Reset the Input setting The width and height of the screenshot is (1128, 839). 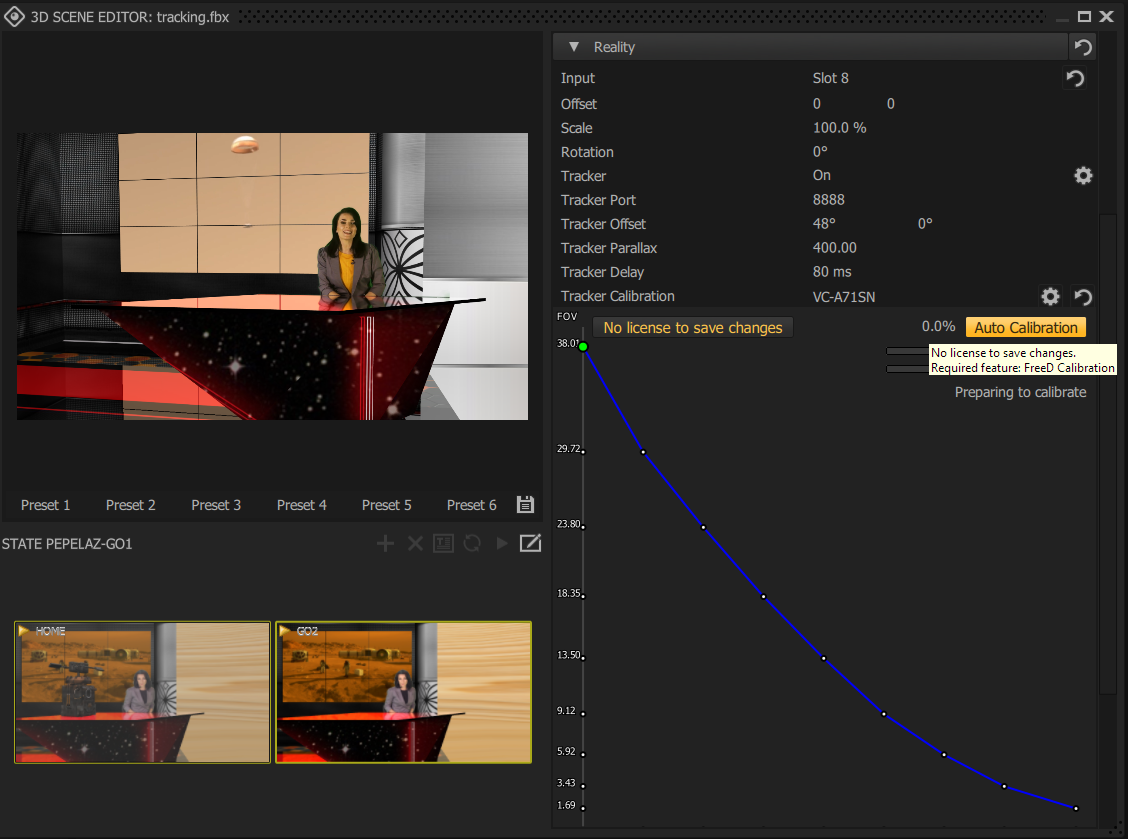1074,78
